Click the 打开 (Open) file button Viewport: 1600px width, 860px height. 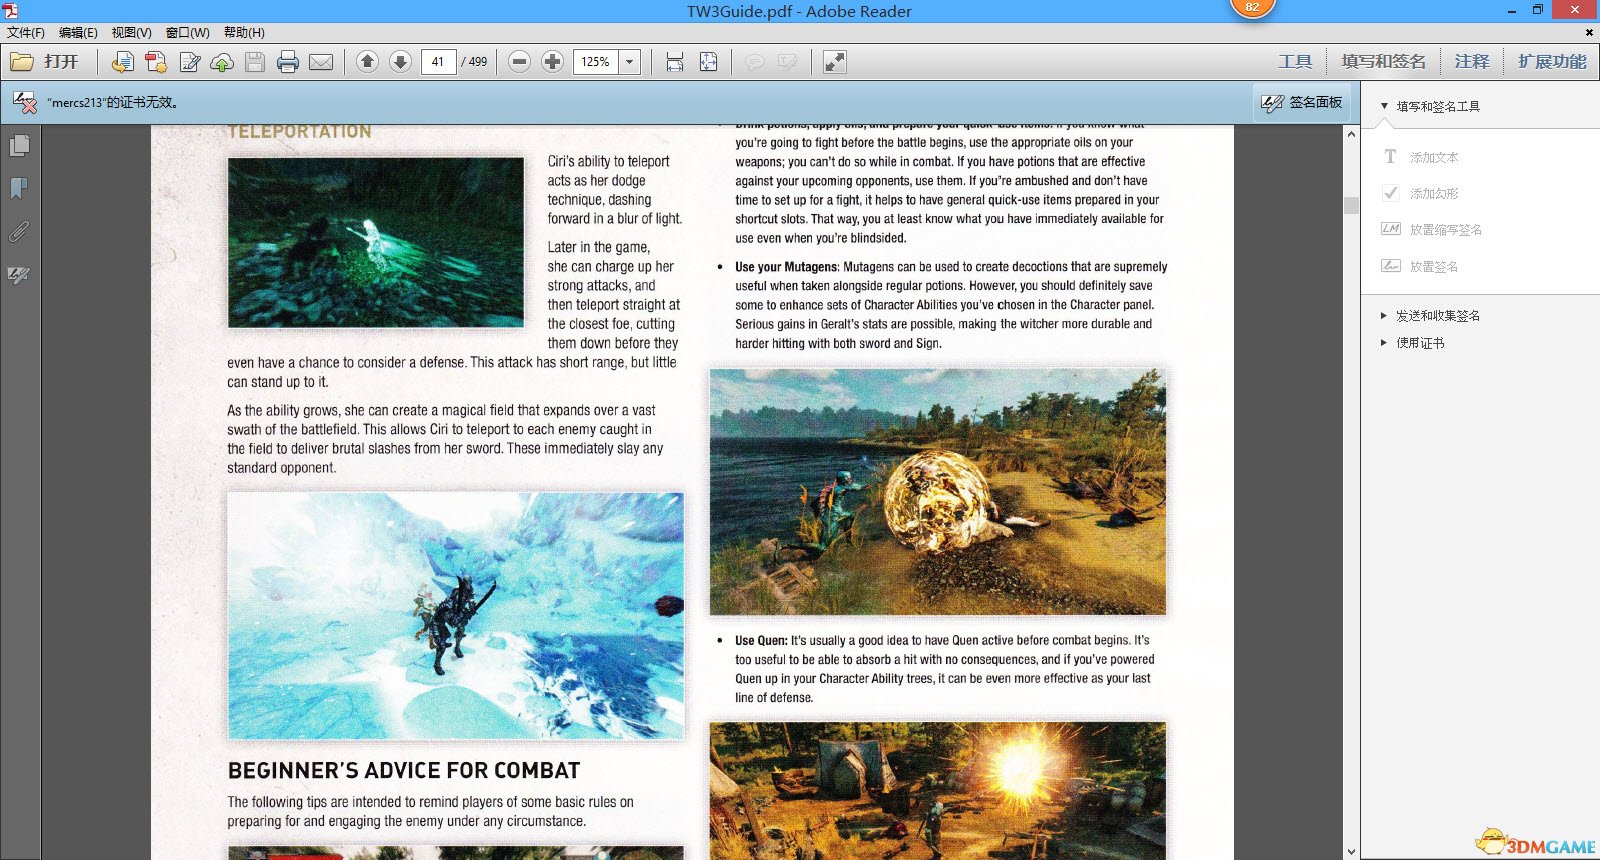[x=45, y=62]
